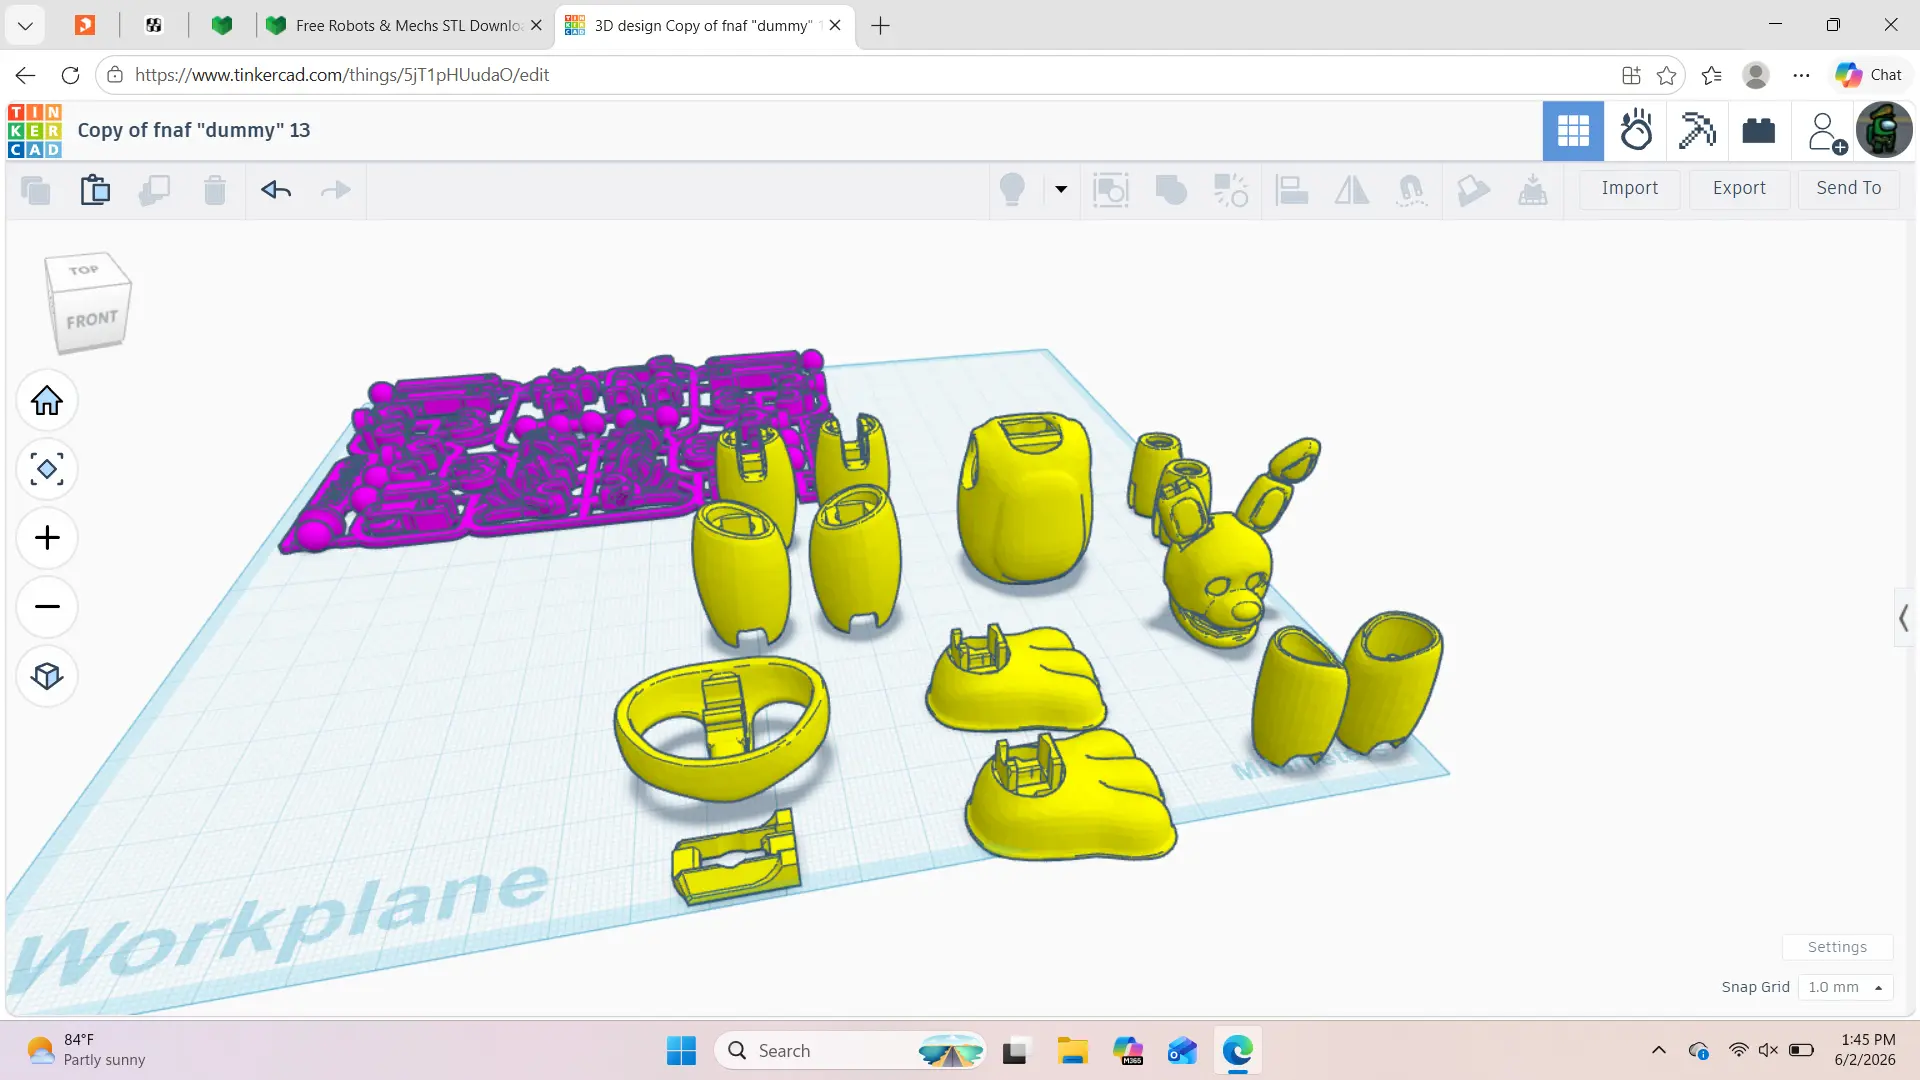1920x1080 pixels.
Task: Invite collaborators with add-person icon
Action: pos(1826,132)
